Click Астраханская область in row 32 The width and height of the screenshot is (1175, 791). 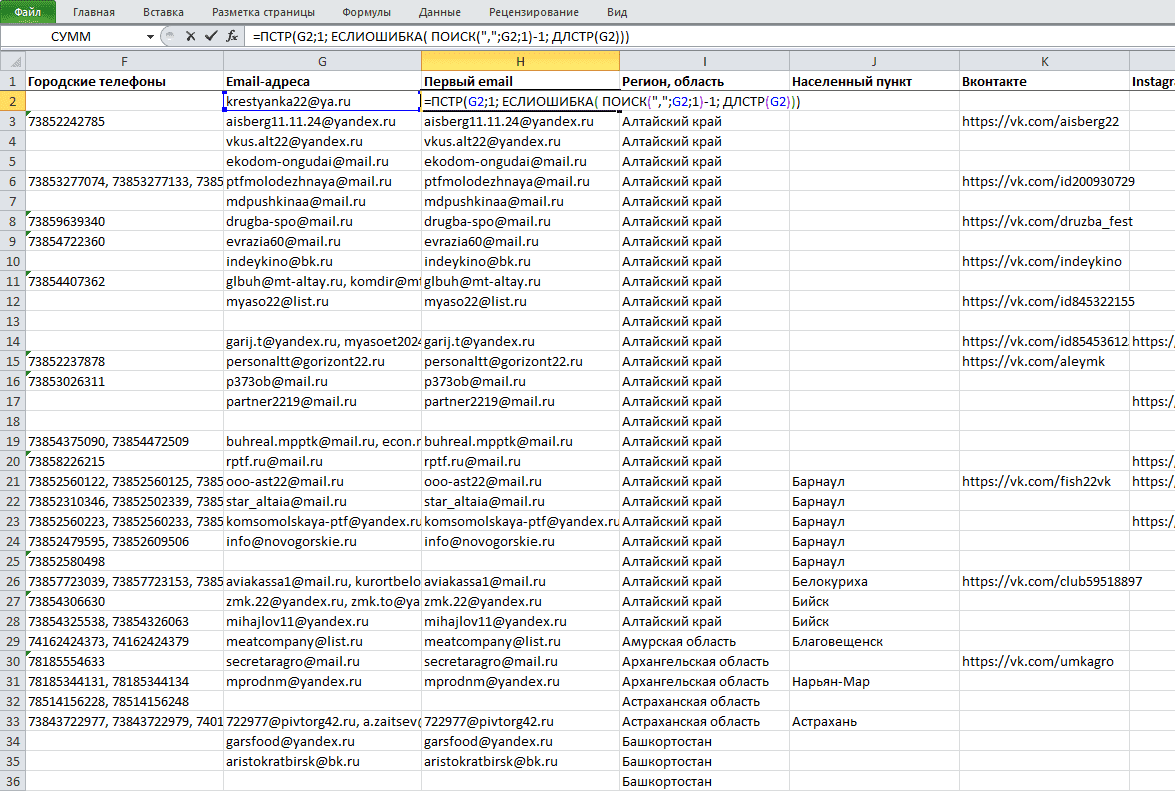tap(704, 701)
